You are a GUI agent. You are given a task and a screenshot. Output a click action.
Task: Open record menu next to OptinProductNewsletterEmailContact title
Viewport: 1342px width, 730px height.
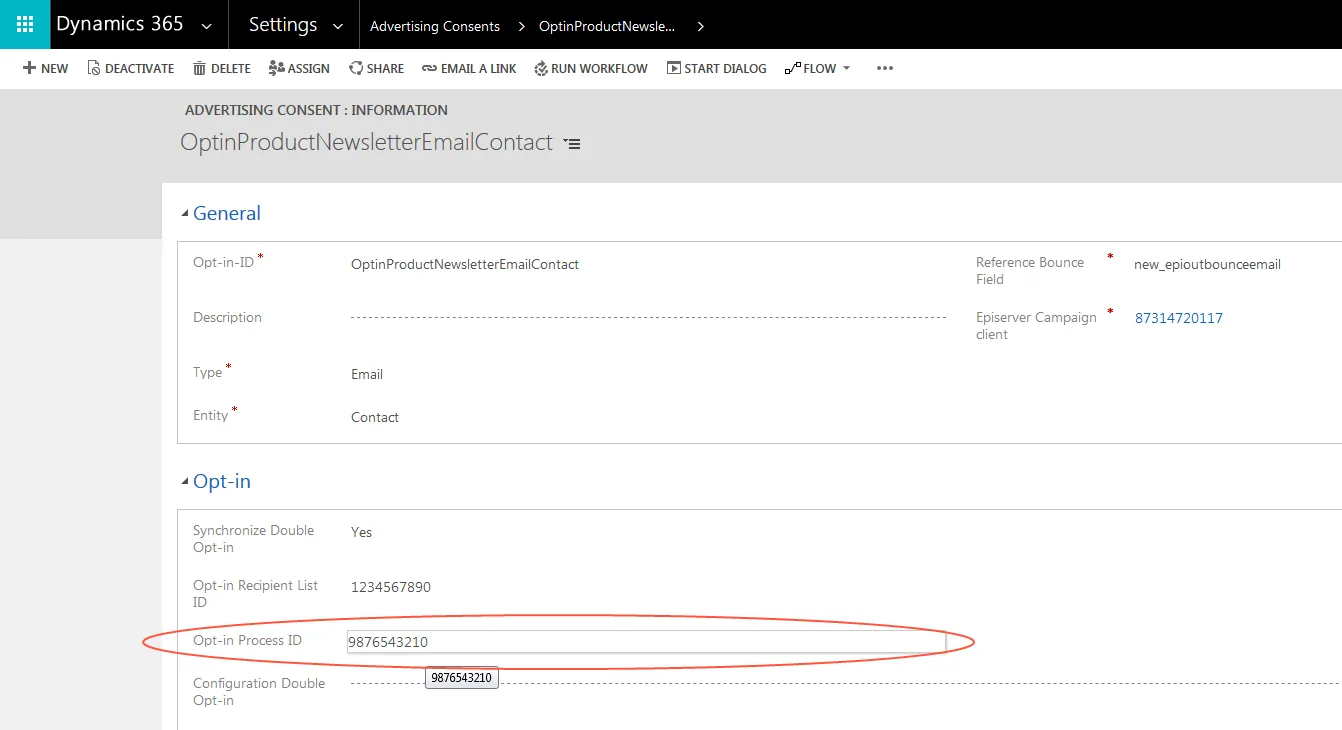pyautogui.click(x=572, y=144)
